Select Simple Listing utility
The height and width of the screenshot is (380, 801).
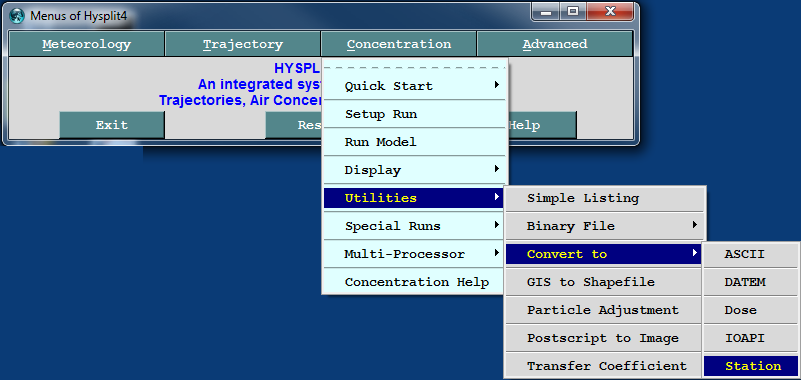coord(605,198)
